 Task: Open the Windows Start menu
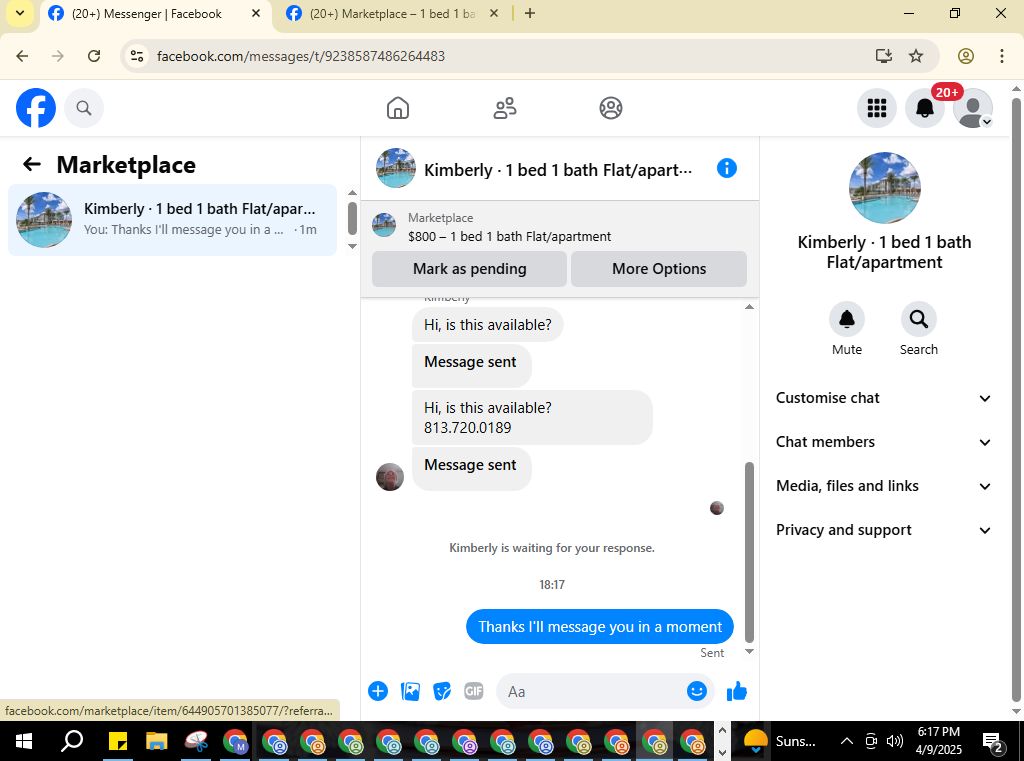[x=24, y=741]
